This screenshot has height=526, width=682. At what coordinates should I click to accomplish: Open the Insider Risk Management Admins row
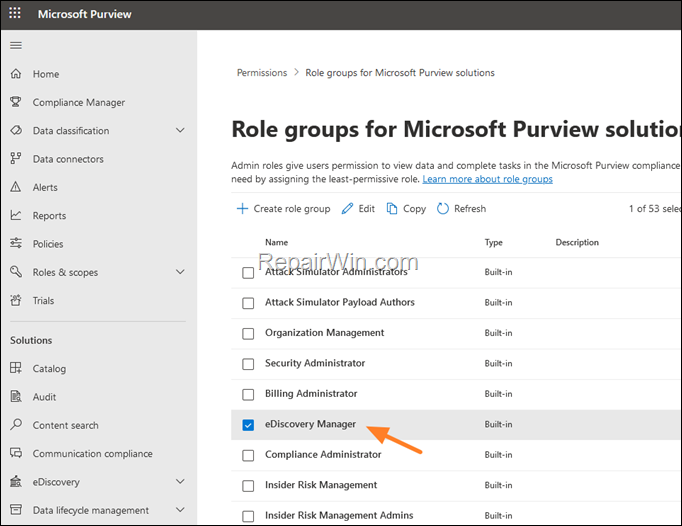coord(339,516)
